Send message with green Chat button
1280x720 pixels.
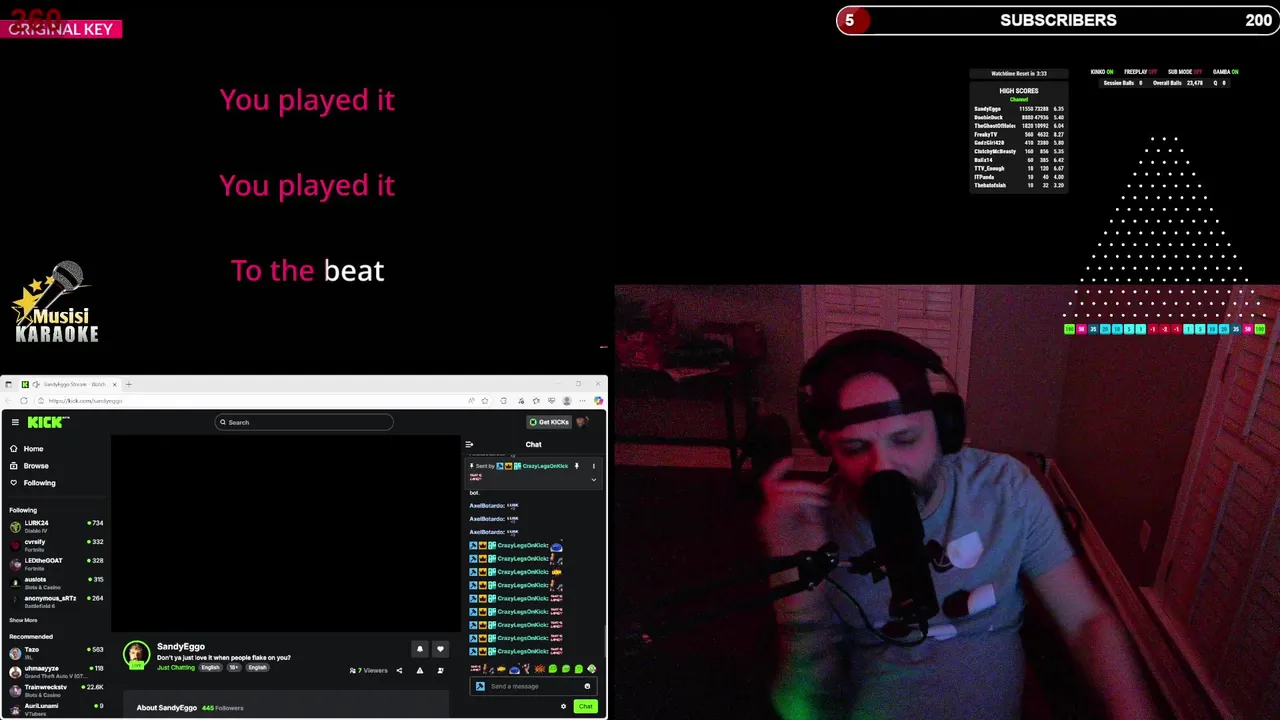tap(586, 707)
